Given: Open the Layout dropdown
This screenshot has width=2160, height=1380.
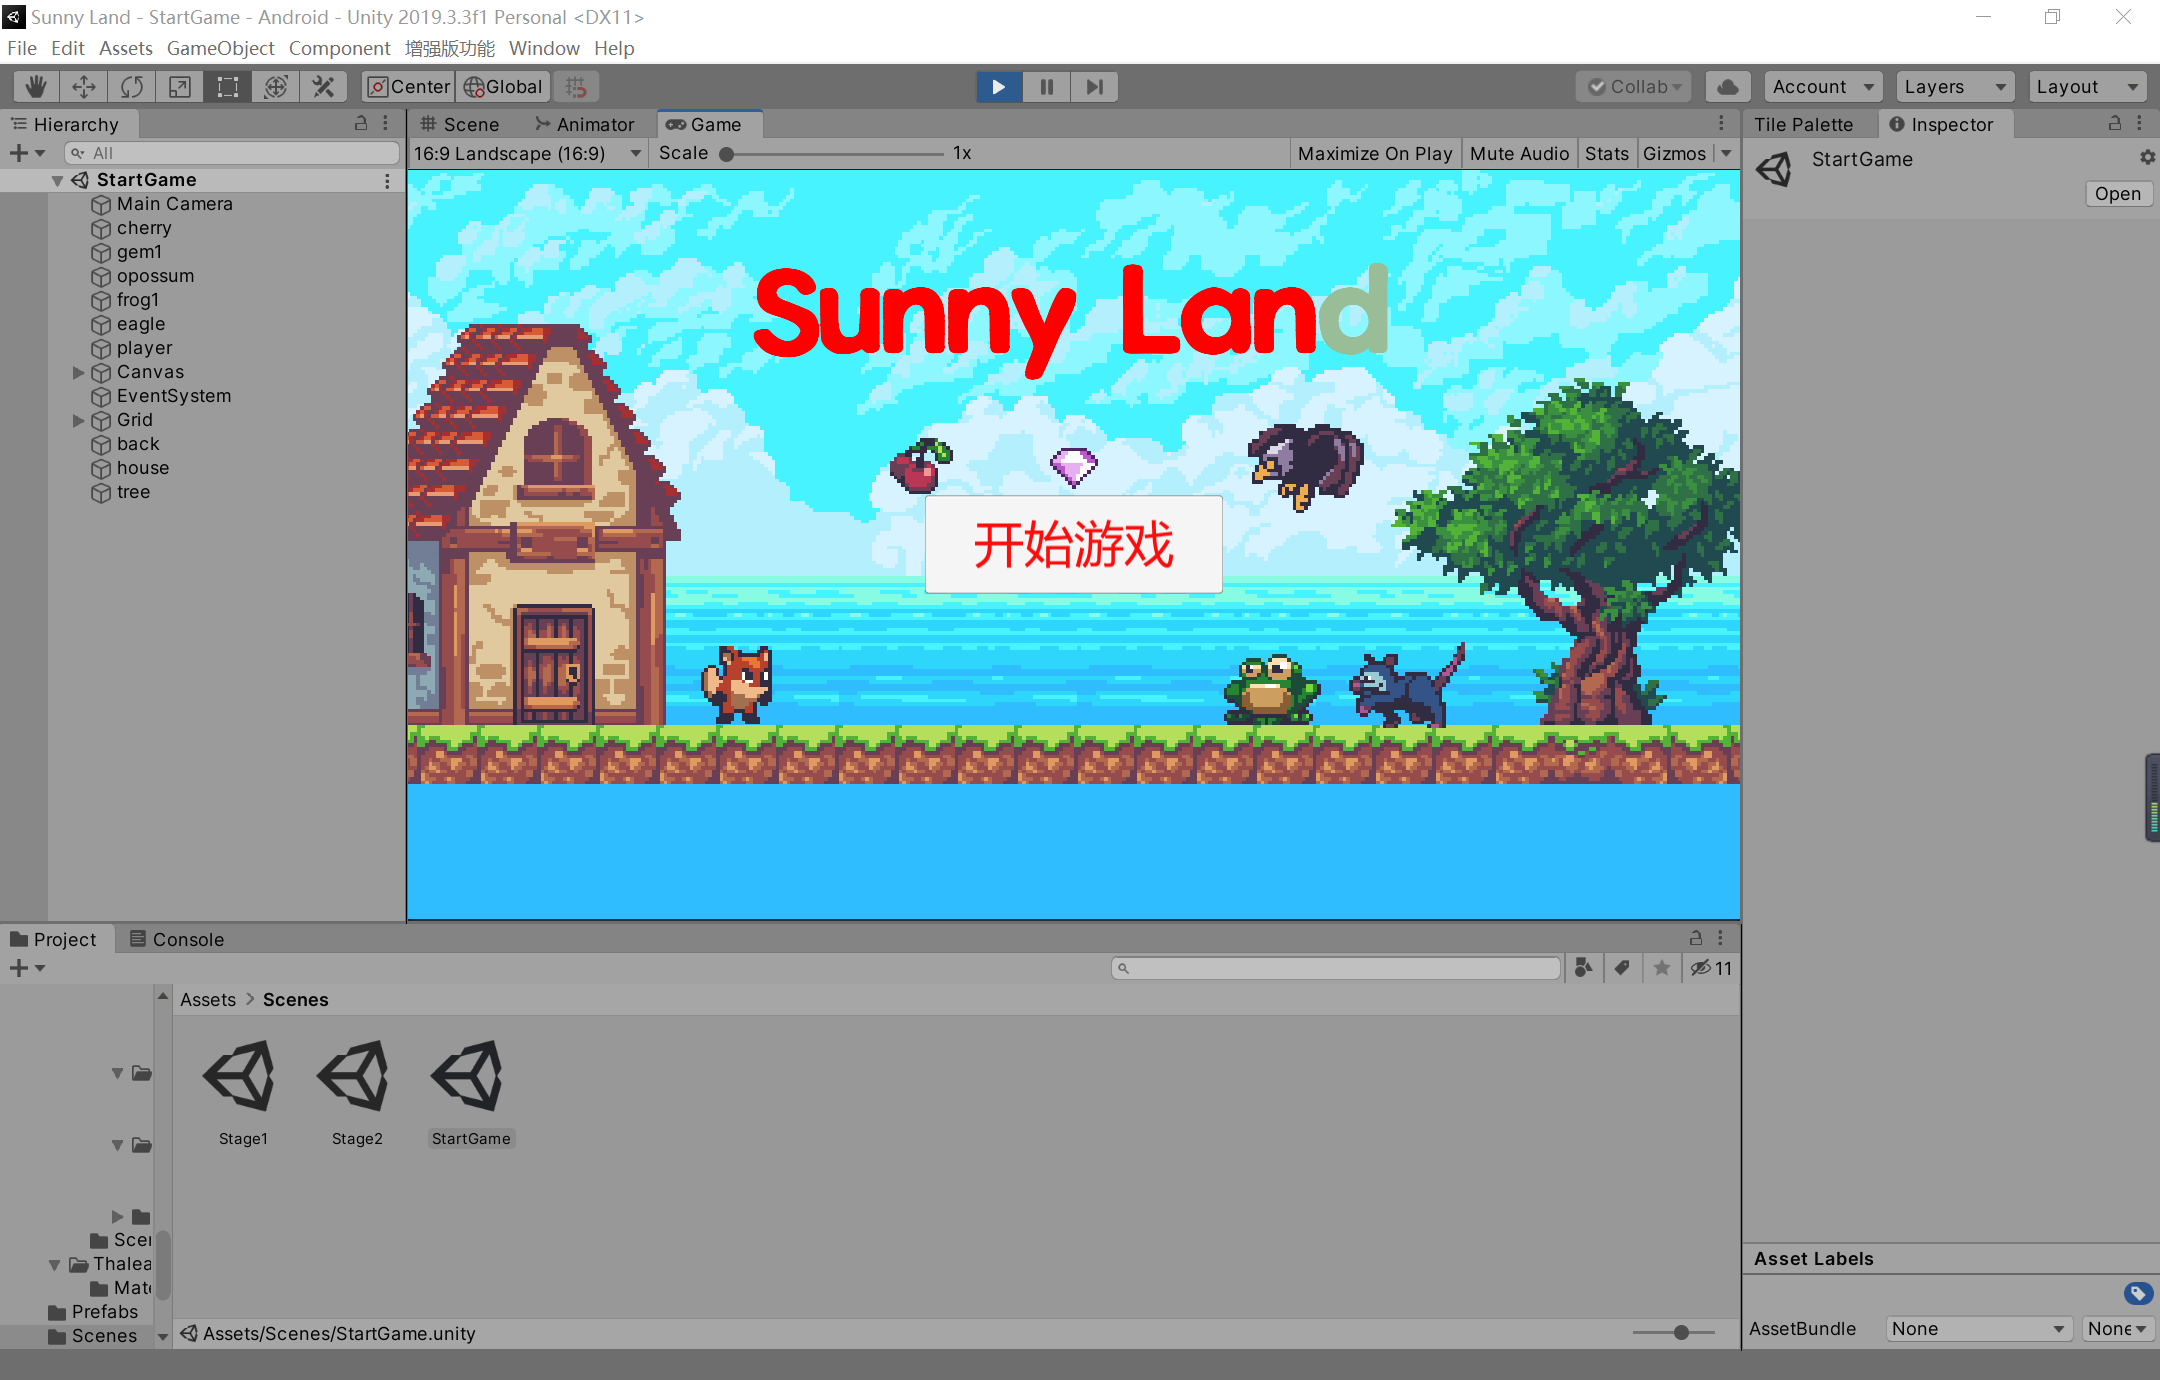Looking at the screenshot, I should click(x=2088, y=87).
